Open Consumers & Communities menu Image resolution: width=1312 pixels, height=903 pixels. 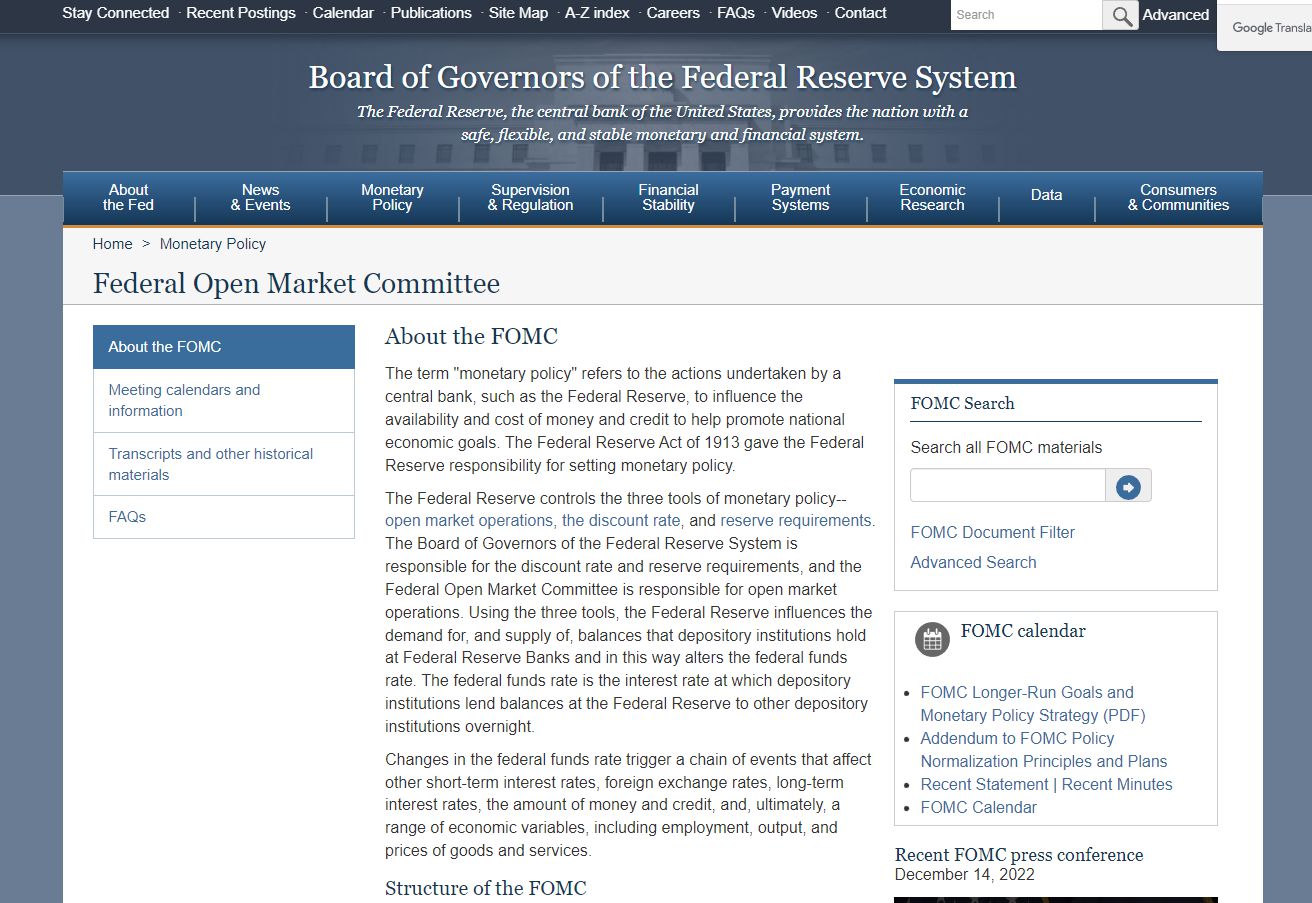click(1178, 197)
